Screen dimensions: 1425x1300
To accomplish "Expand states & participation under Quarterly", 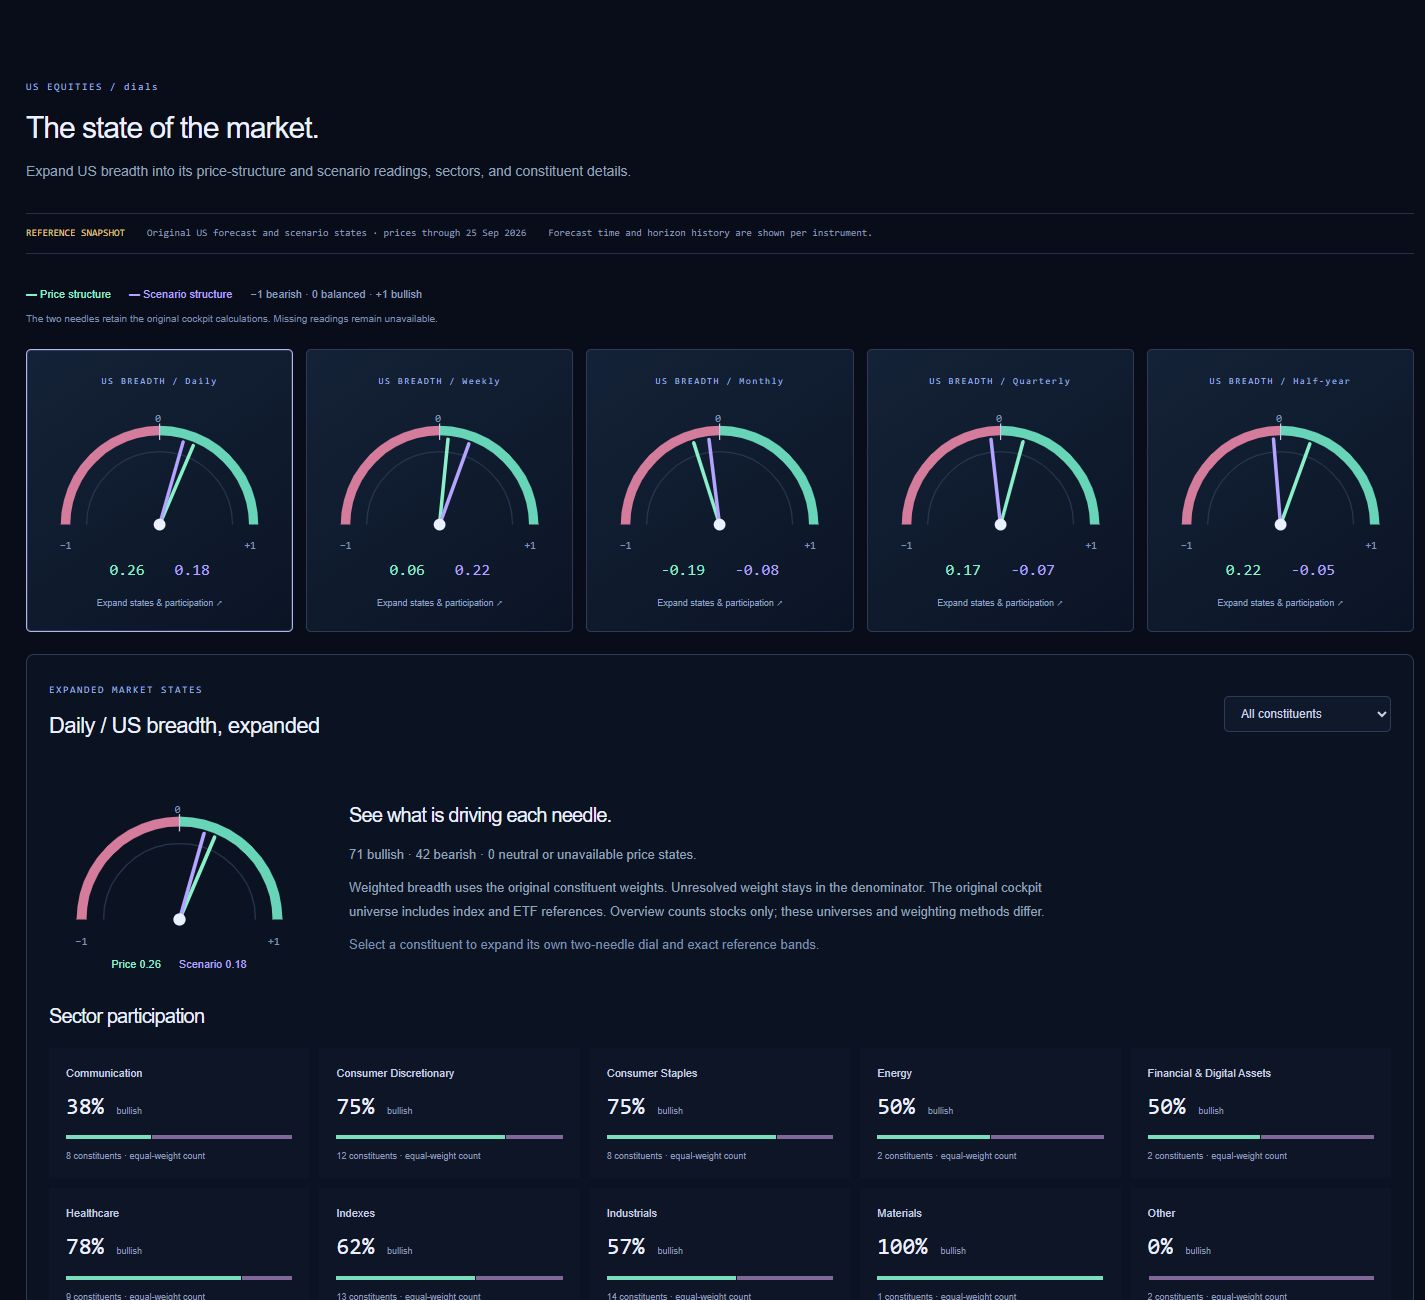I will click(1000, 603).
